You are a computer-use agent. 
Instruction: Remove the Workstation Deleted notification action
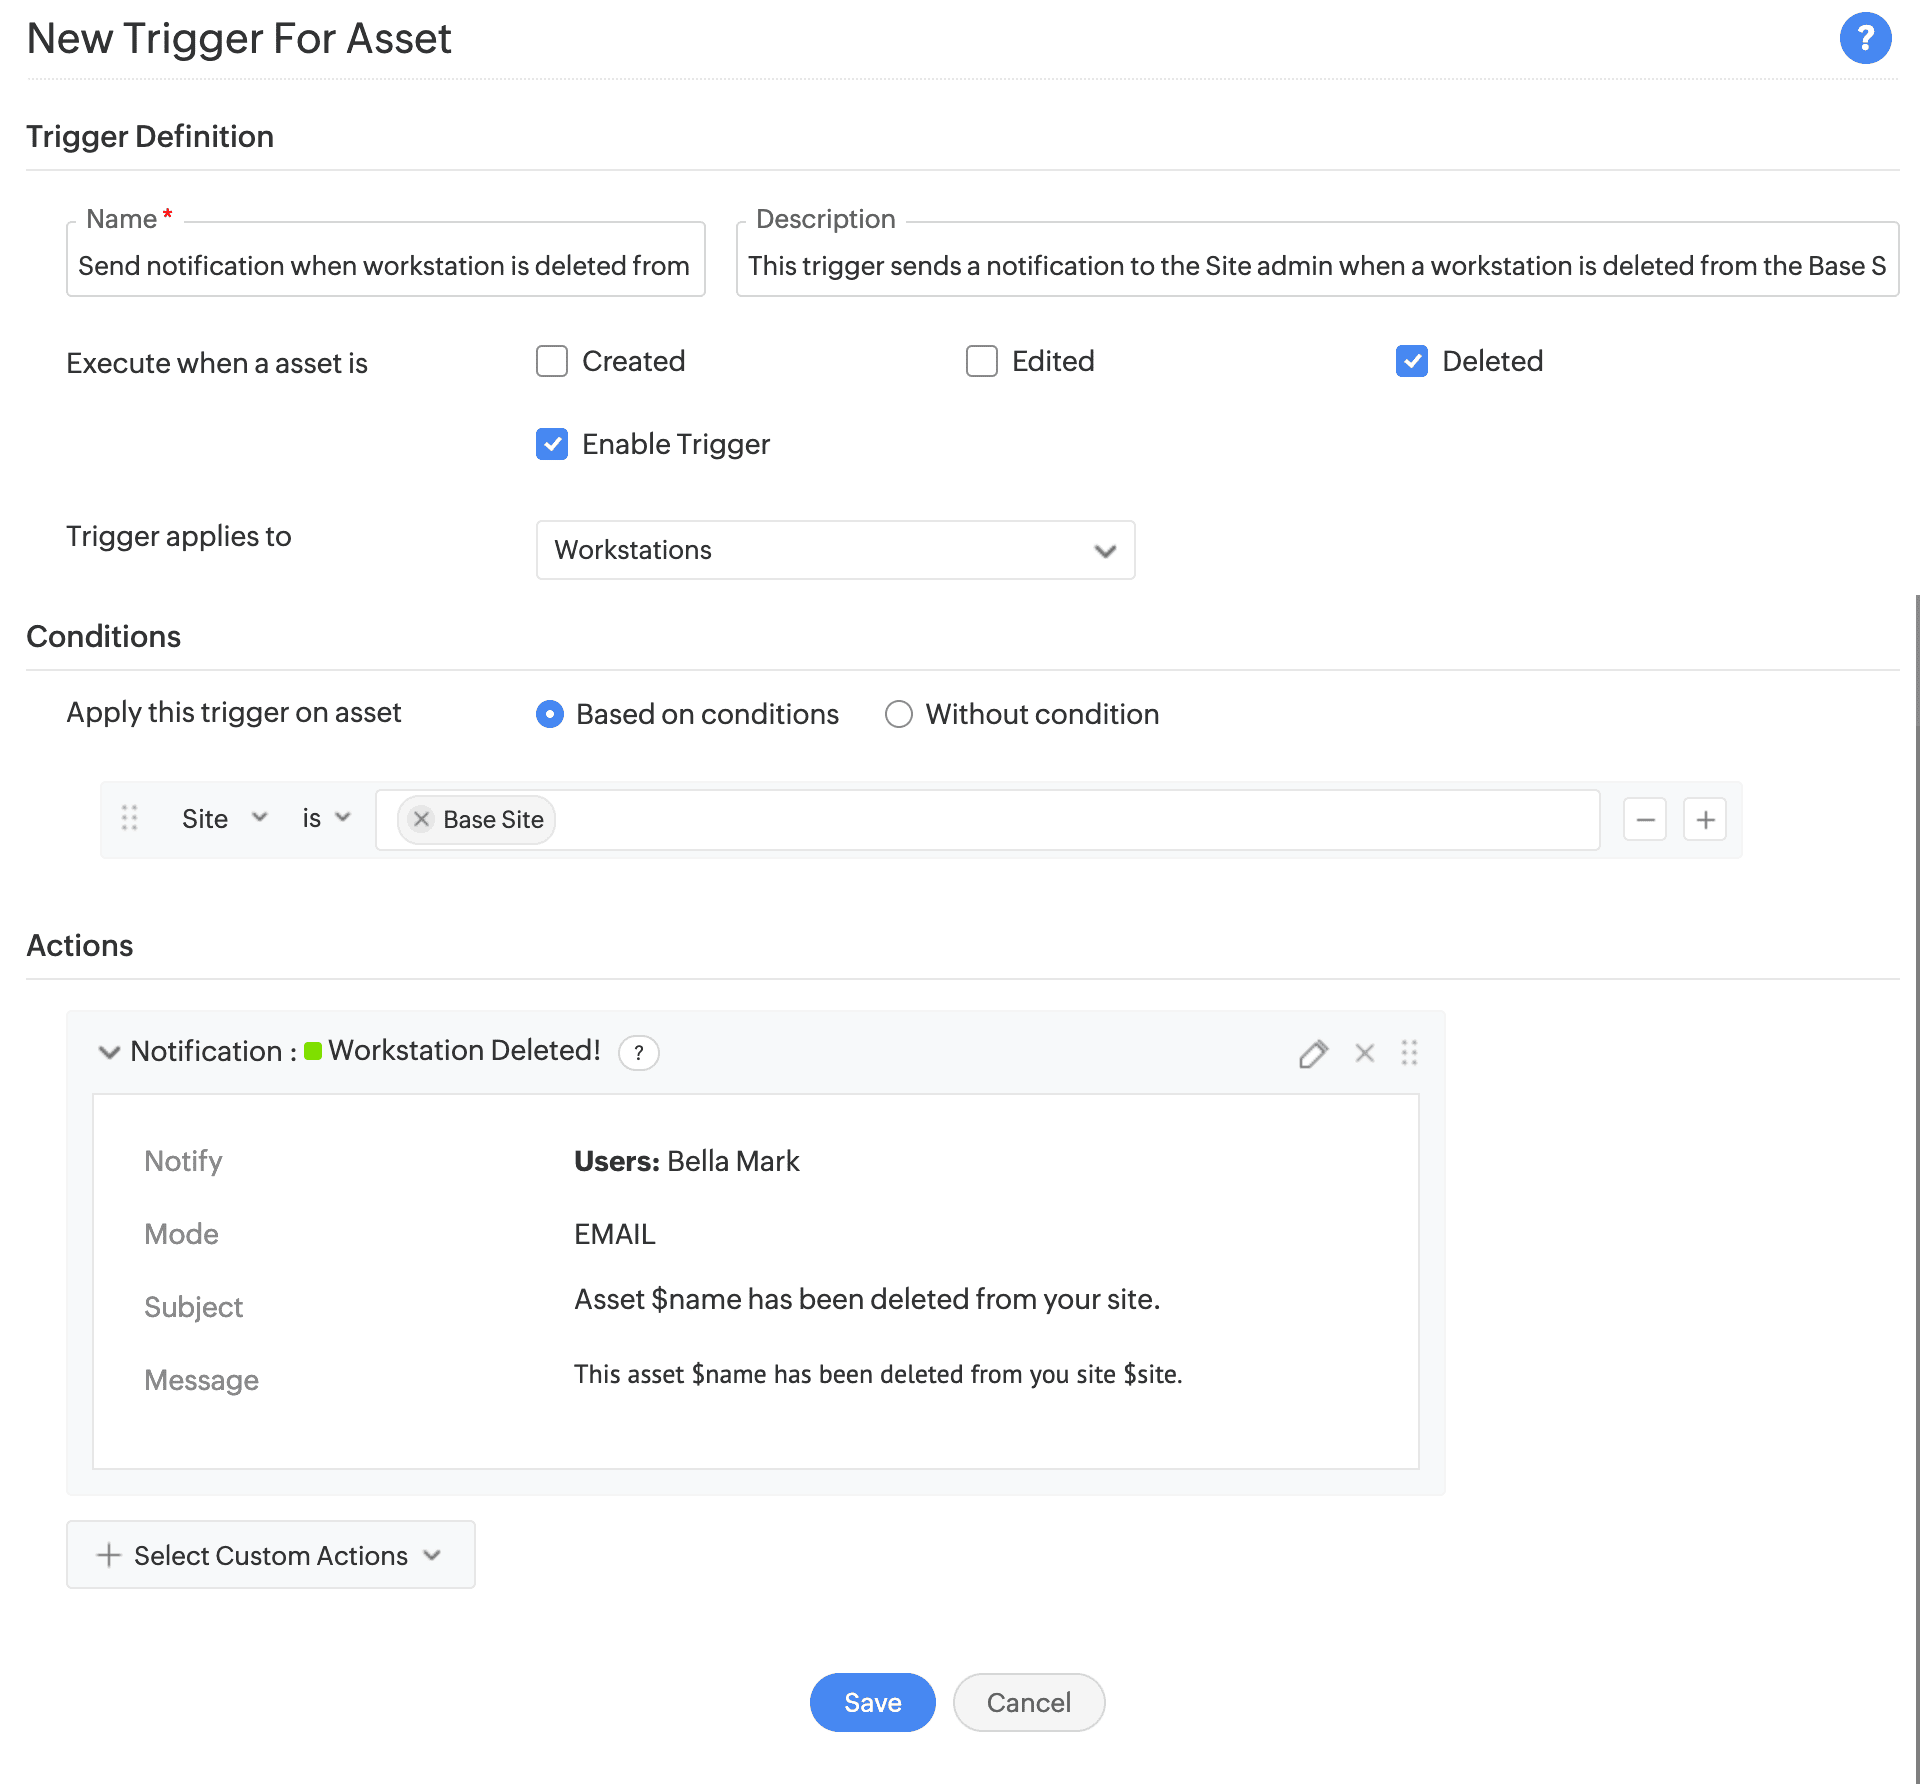(x=1364, y=1053)
